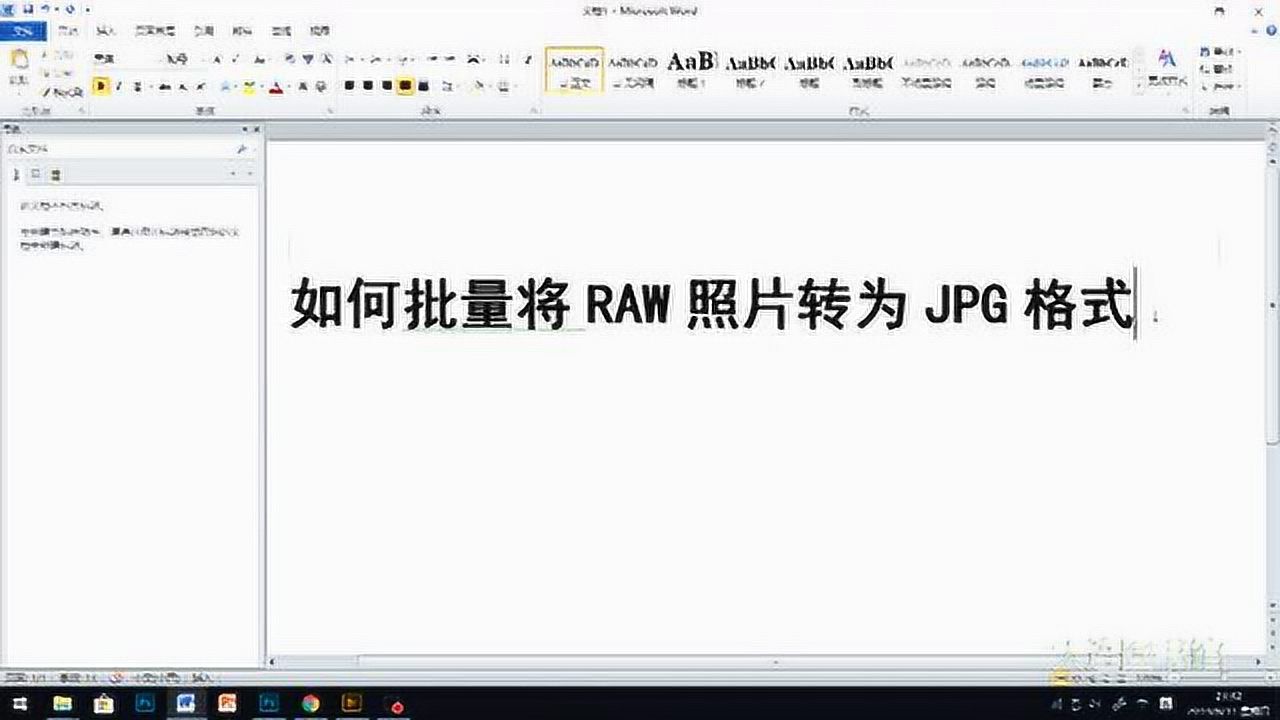Toggle Strikethrough formatting
This screenshot has height=720, width=1280.
point(167,86)
